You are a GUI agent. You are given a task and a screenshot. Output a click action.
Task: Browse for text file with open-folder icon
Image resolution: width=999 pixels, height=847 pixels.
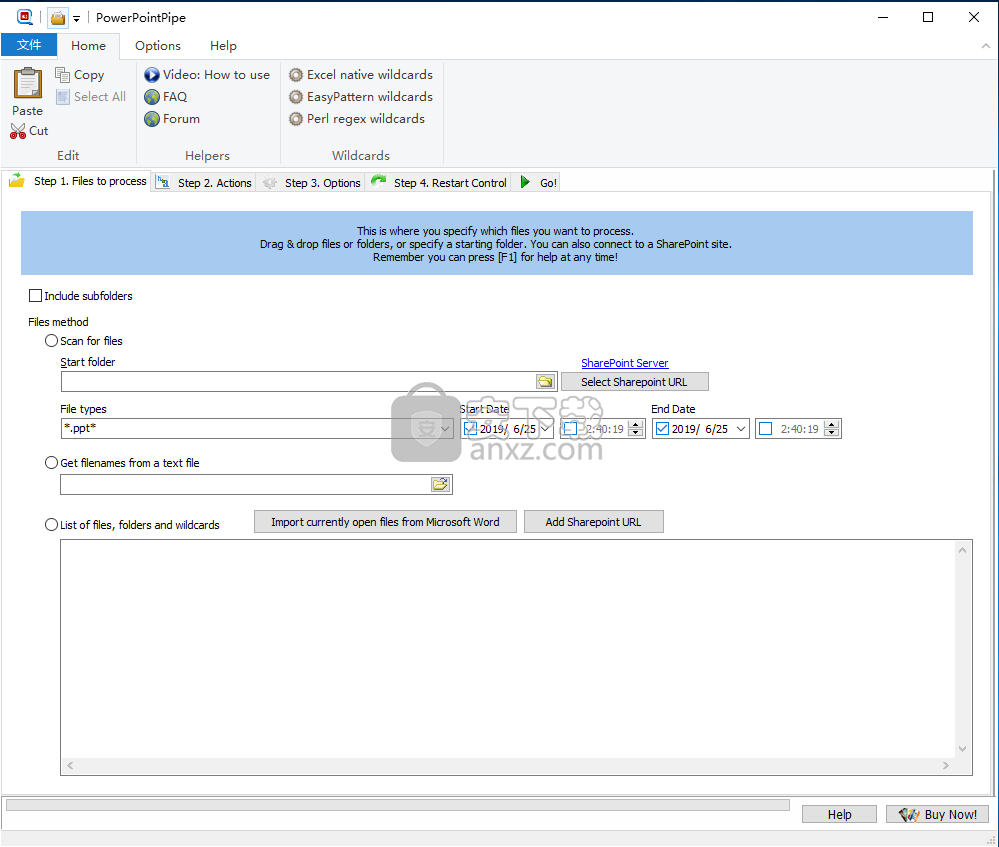coord(440,484)
